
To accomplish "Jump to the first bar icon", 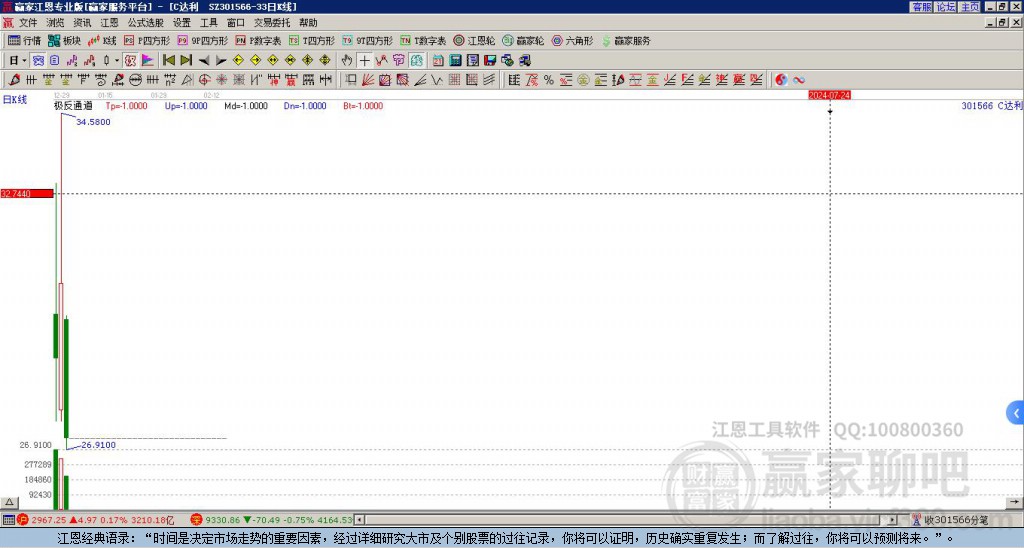I will click(168, 60).
